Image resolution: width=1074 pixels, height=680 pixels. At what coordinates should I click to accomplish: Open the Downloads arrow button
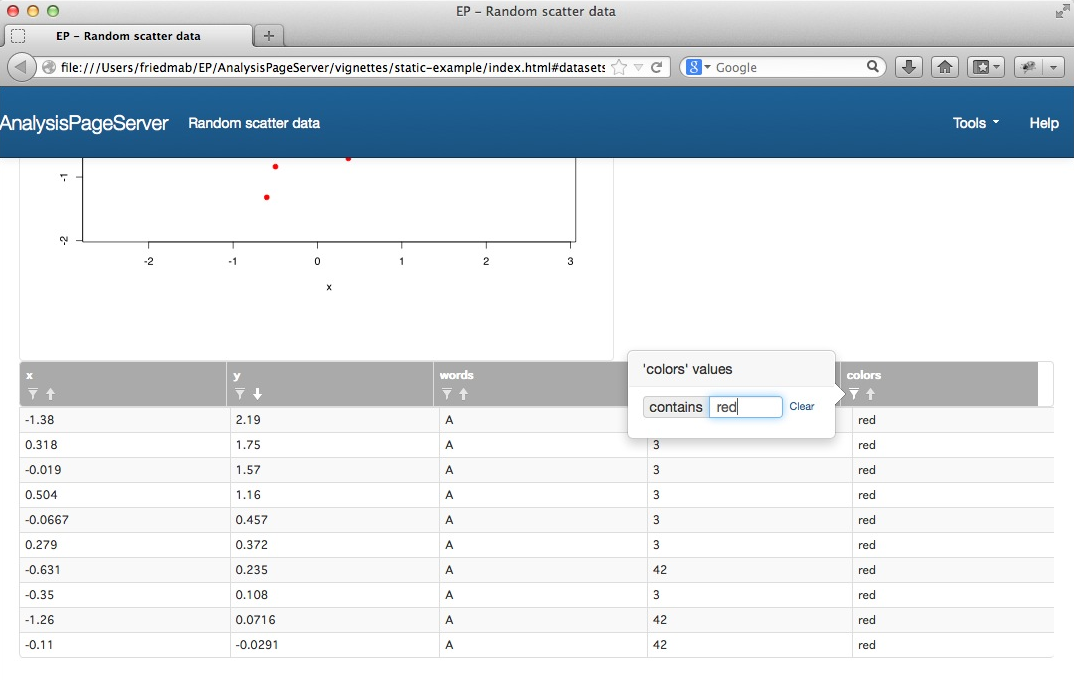908,67
